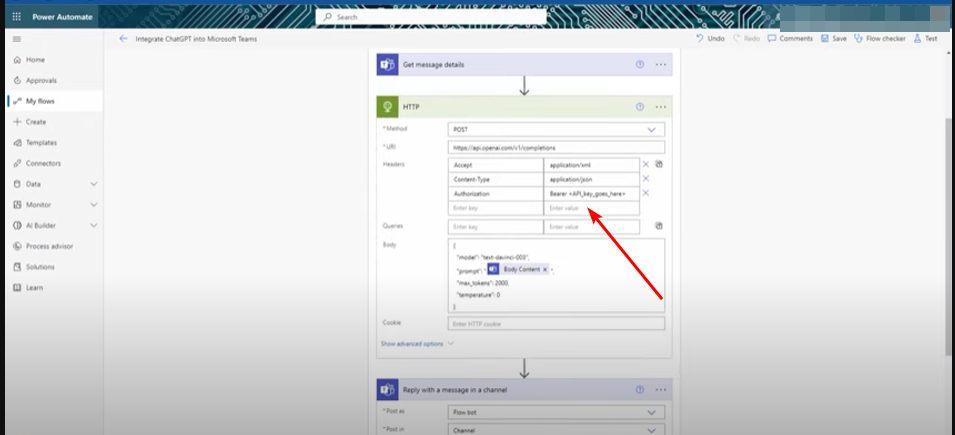Click the Monitor icon in sidebar

coord(17,205)
